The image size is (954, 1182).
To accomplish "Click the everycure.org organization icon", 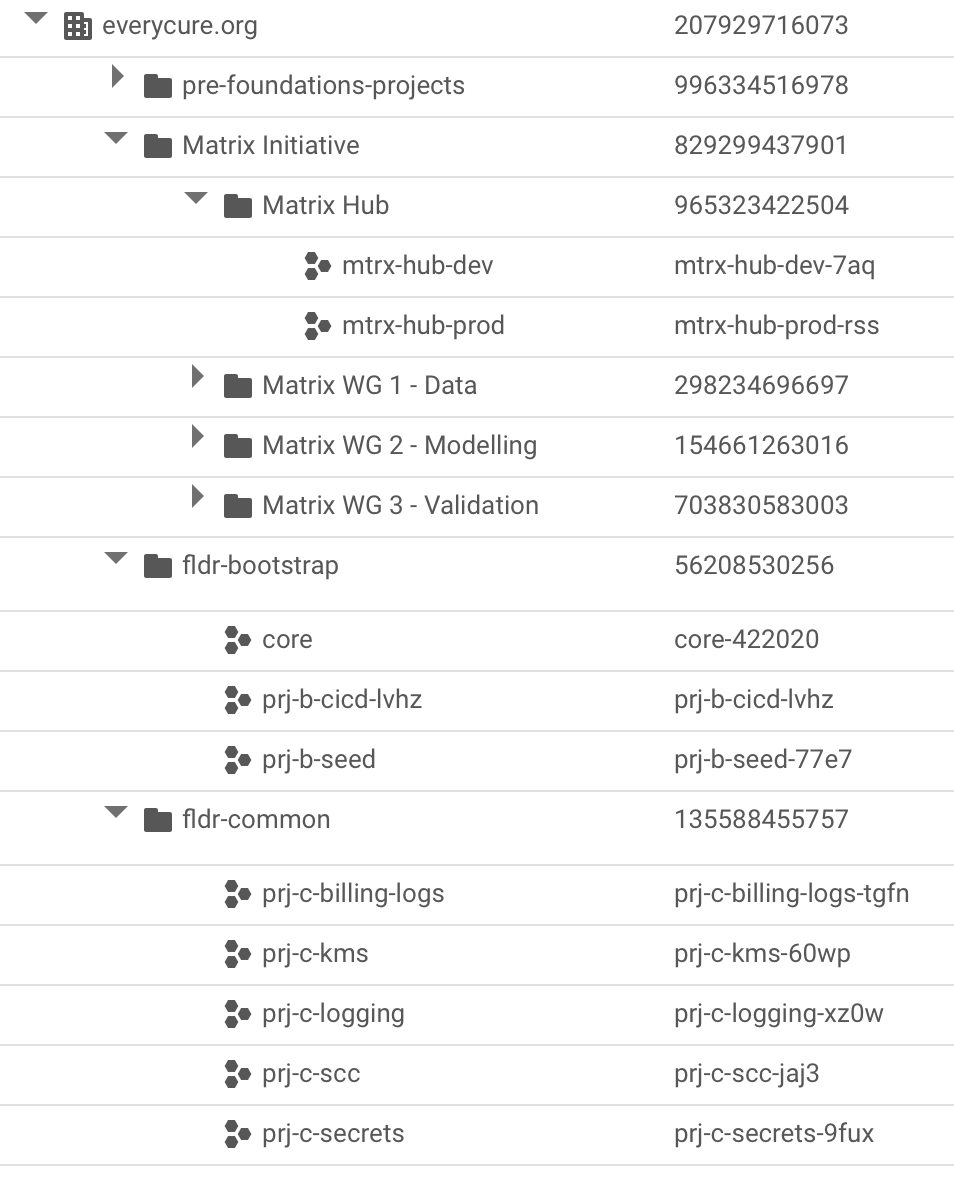I will [77, 26].
